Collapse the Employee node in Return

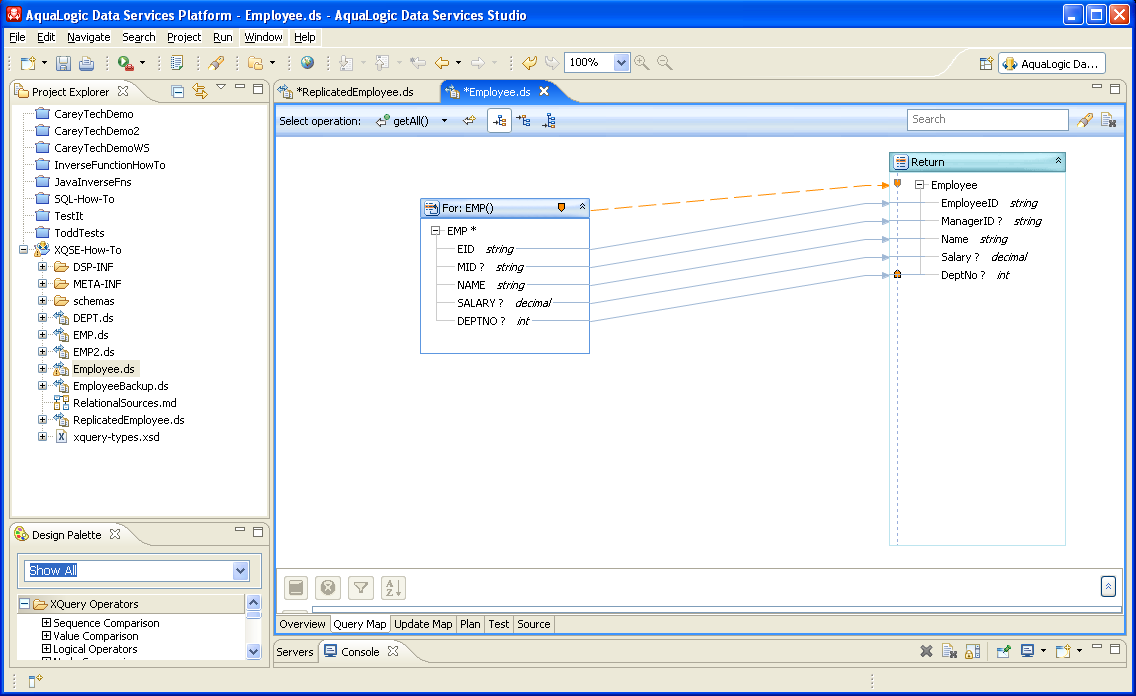point(919,185)
